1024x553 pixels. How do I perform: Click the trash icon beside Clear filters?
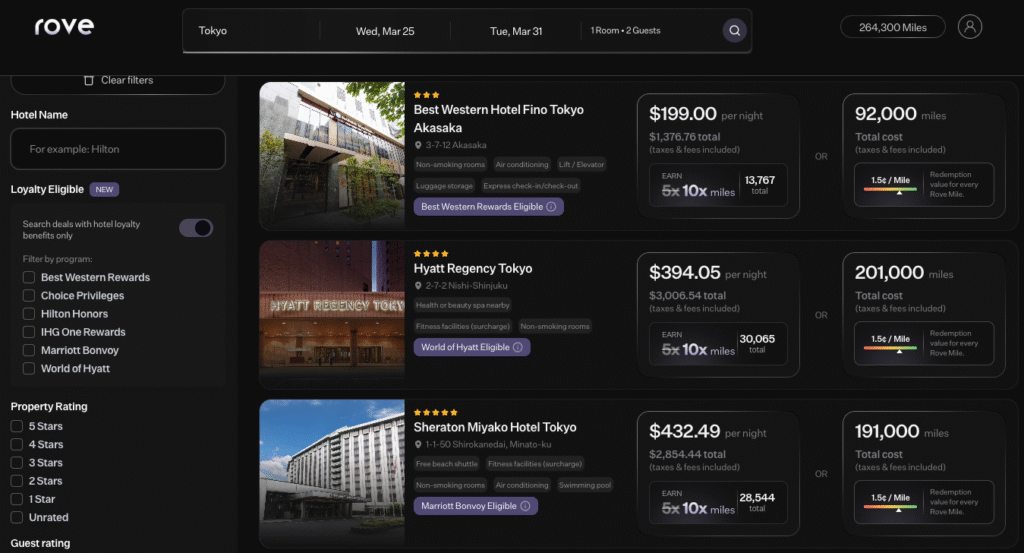(x=89, y=80)
